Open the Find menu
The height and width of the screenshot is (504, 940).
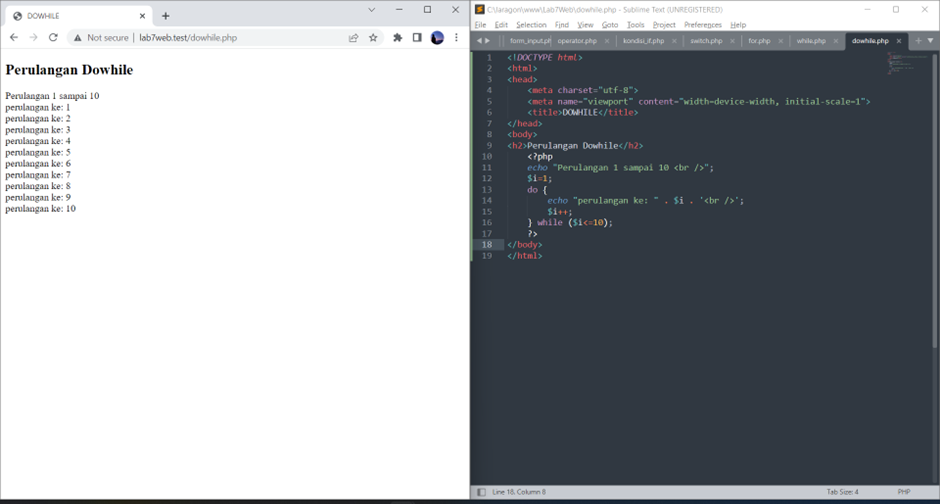coord(562,25)
